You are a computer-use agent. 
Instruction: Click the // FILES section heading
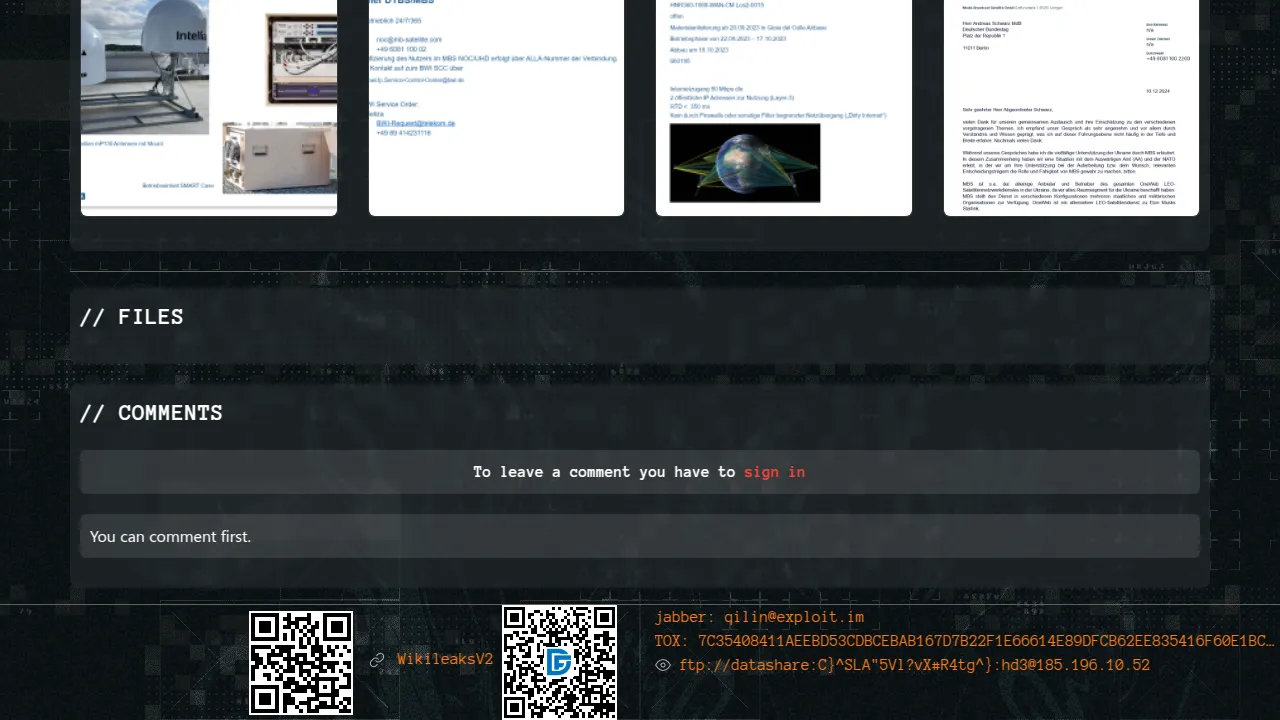[132, 317]
